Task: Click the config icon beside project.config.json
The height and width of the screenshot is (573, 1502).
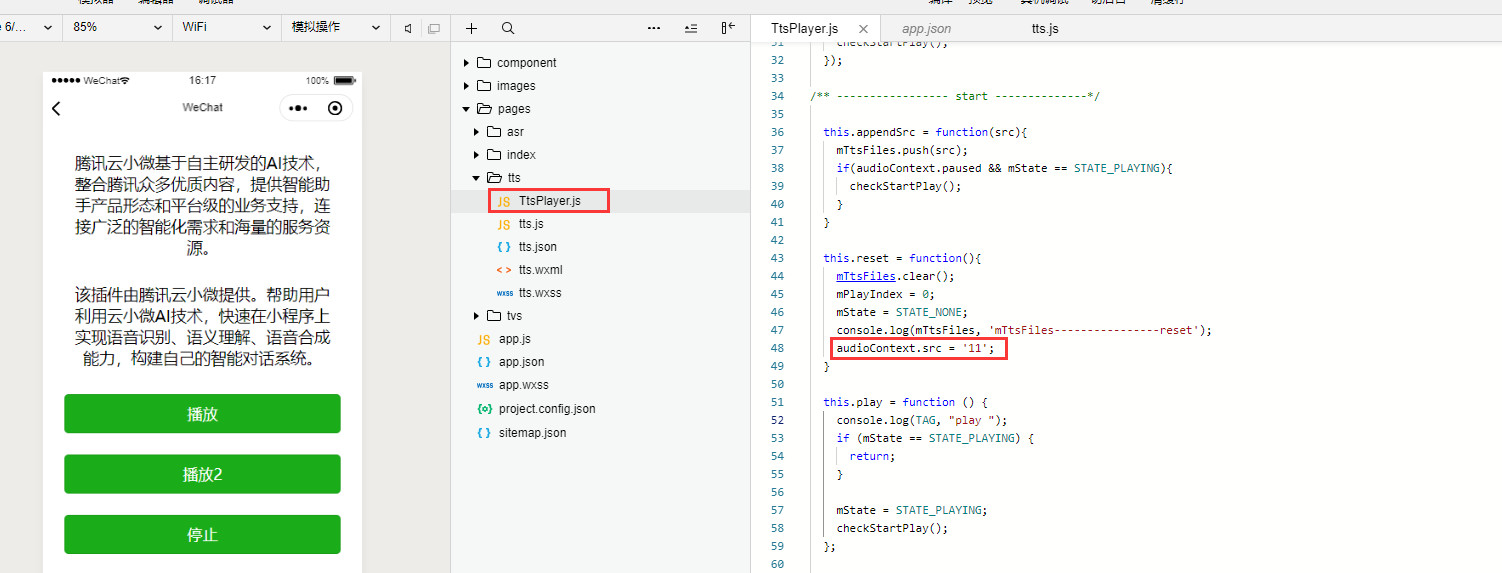Action: [x=484, y=409]
